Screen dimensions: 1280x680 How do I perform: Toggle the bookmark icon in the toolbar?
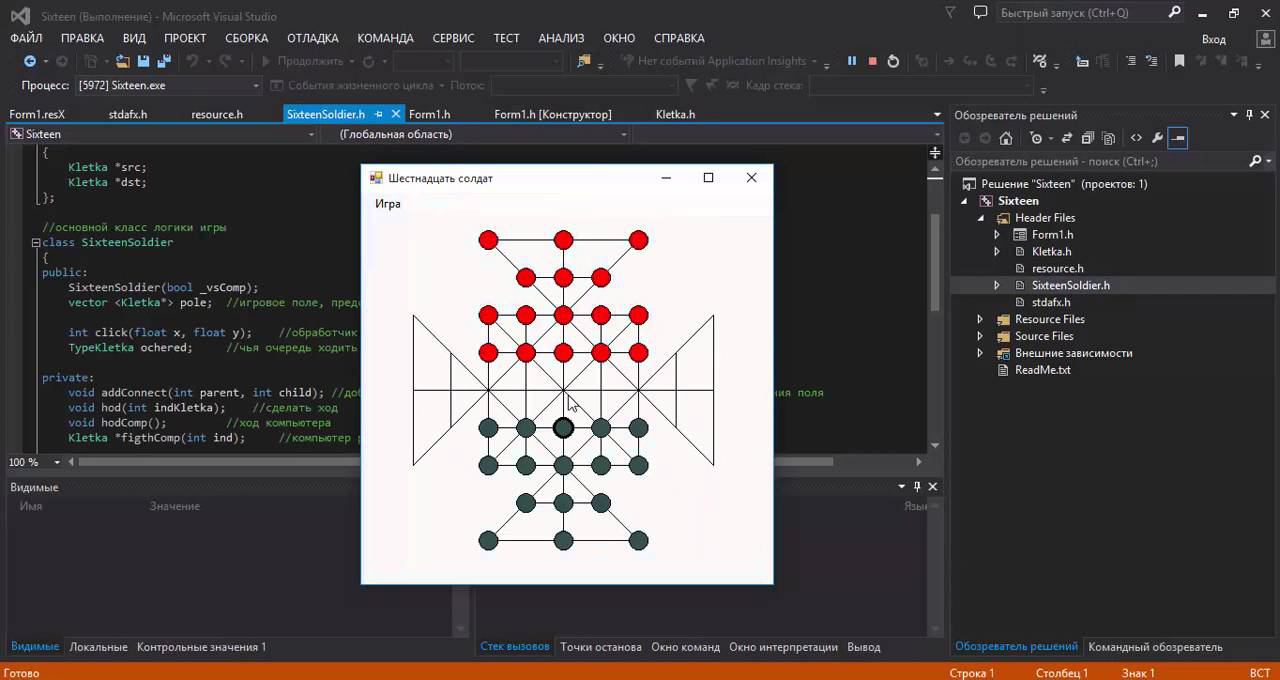click(1179, 61)
